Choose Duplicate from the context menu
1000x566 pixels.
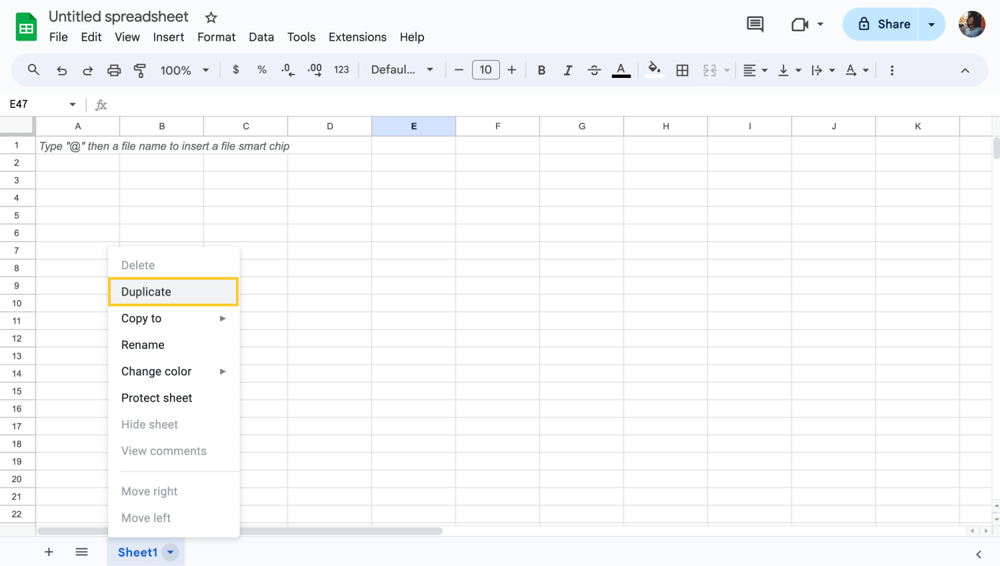(x=173, y=292)
